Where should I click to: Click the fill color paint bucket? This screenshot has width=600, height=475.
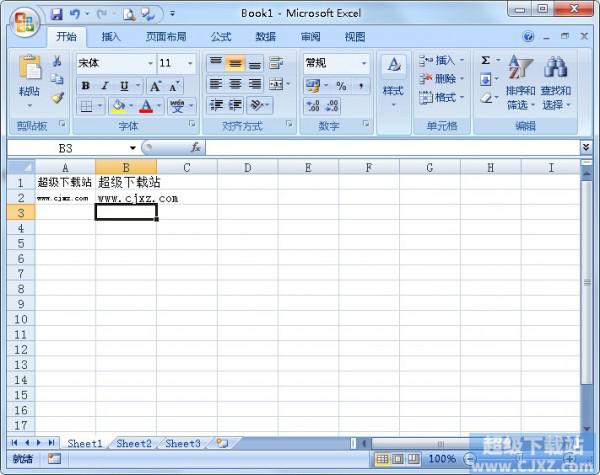point(118,106)
